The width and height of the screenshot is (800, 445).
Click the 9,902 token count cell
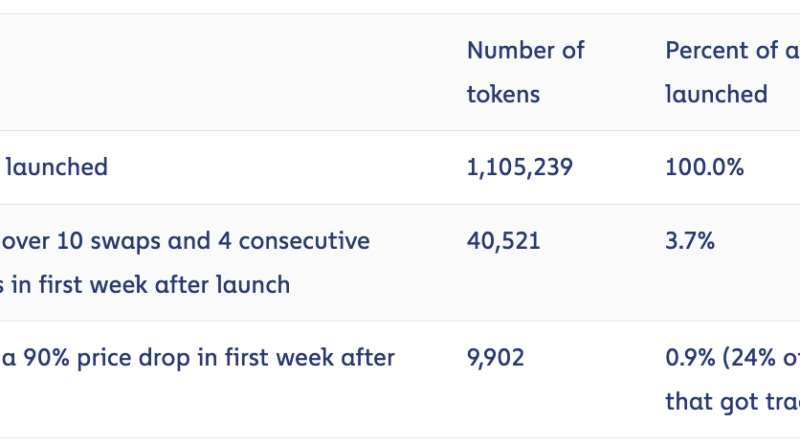tap(497, 358)
